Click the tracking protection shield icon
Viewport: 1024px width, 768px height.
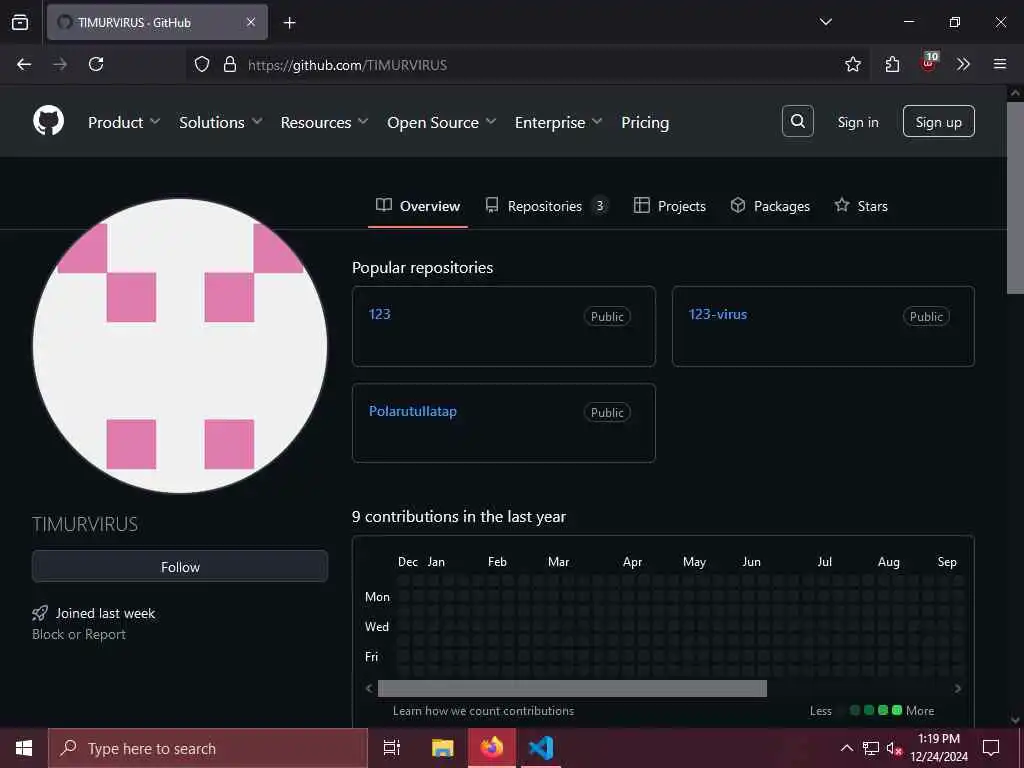[x=202, y=64]
